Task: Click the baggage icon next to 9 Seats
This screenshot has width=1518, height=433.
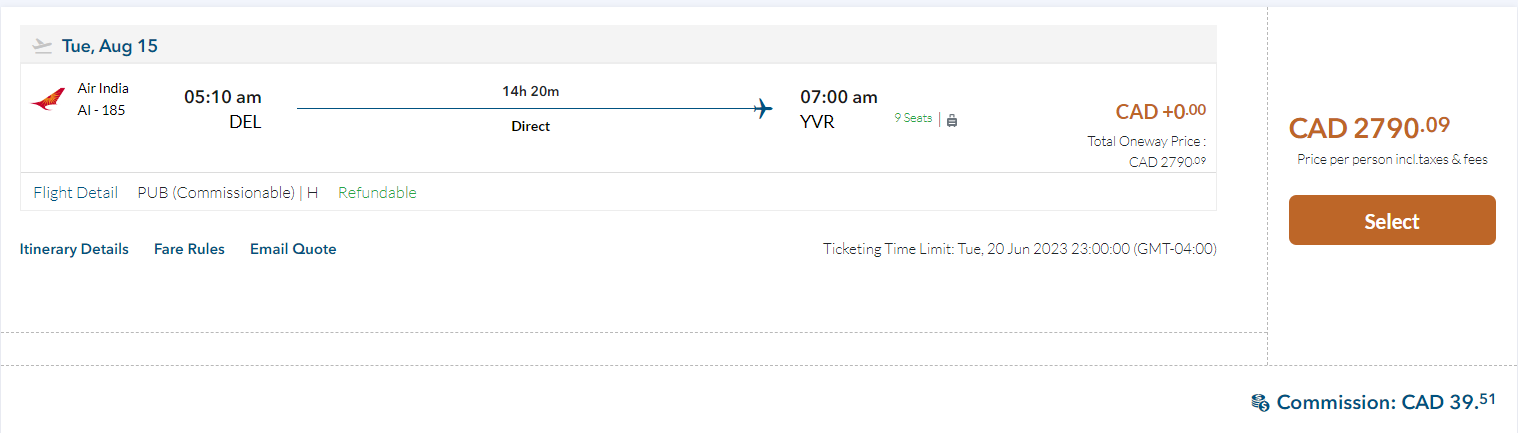Action: (951, 120)
